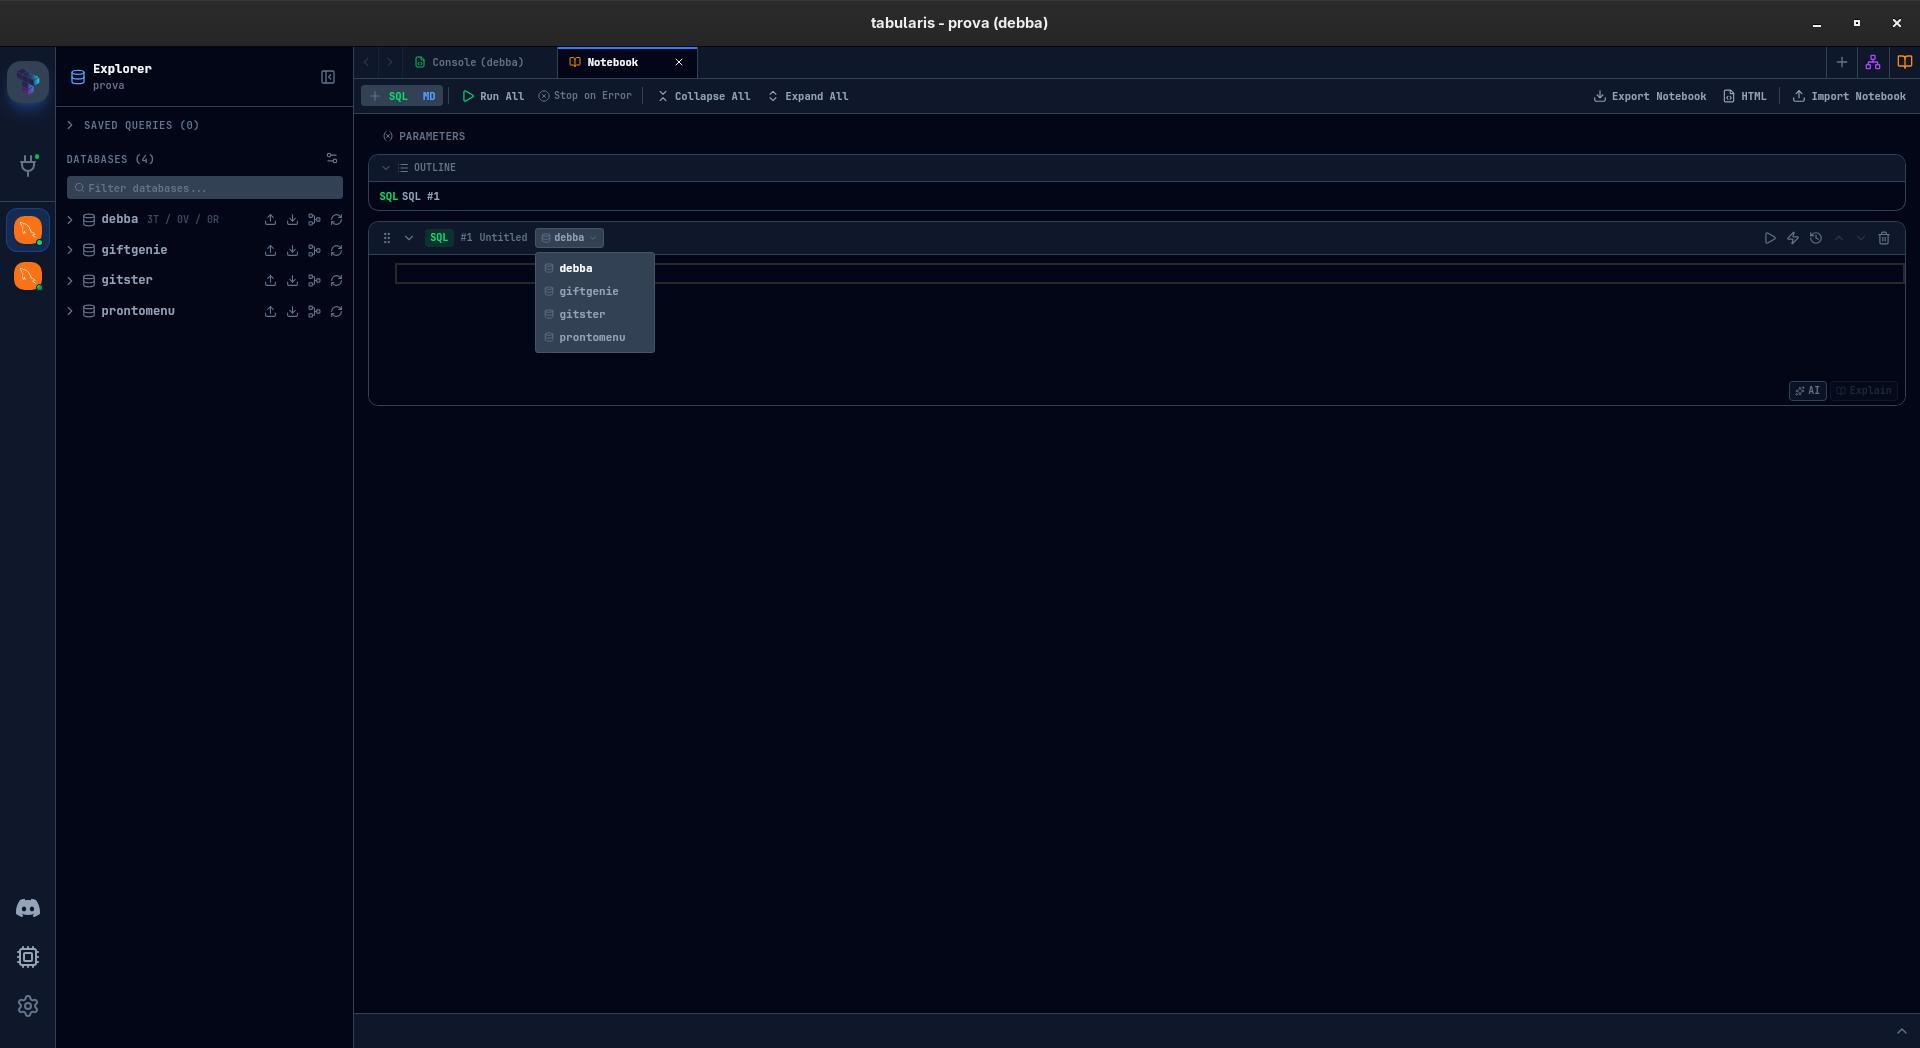The width and height of the screenshot is (1920, 1048).
Task: Toggle the database filter options icon
Action: pyautogui.click(x=332, y=158)
